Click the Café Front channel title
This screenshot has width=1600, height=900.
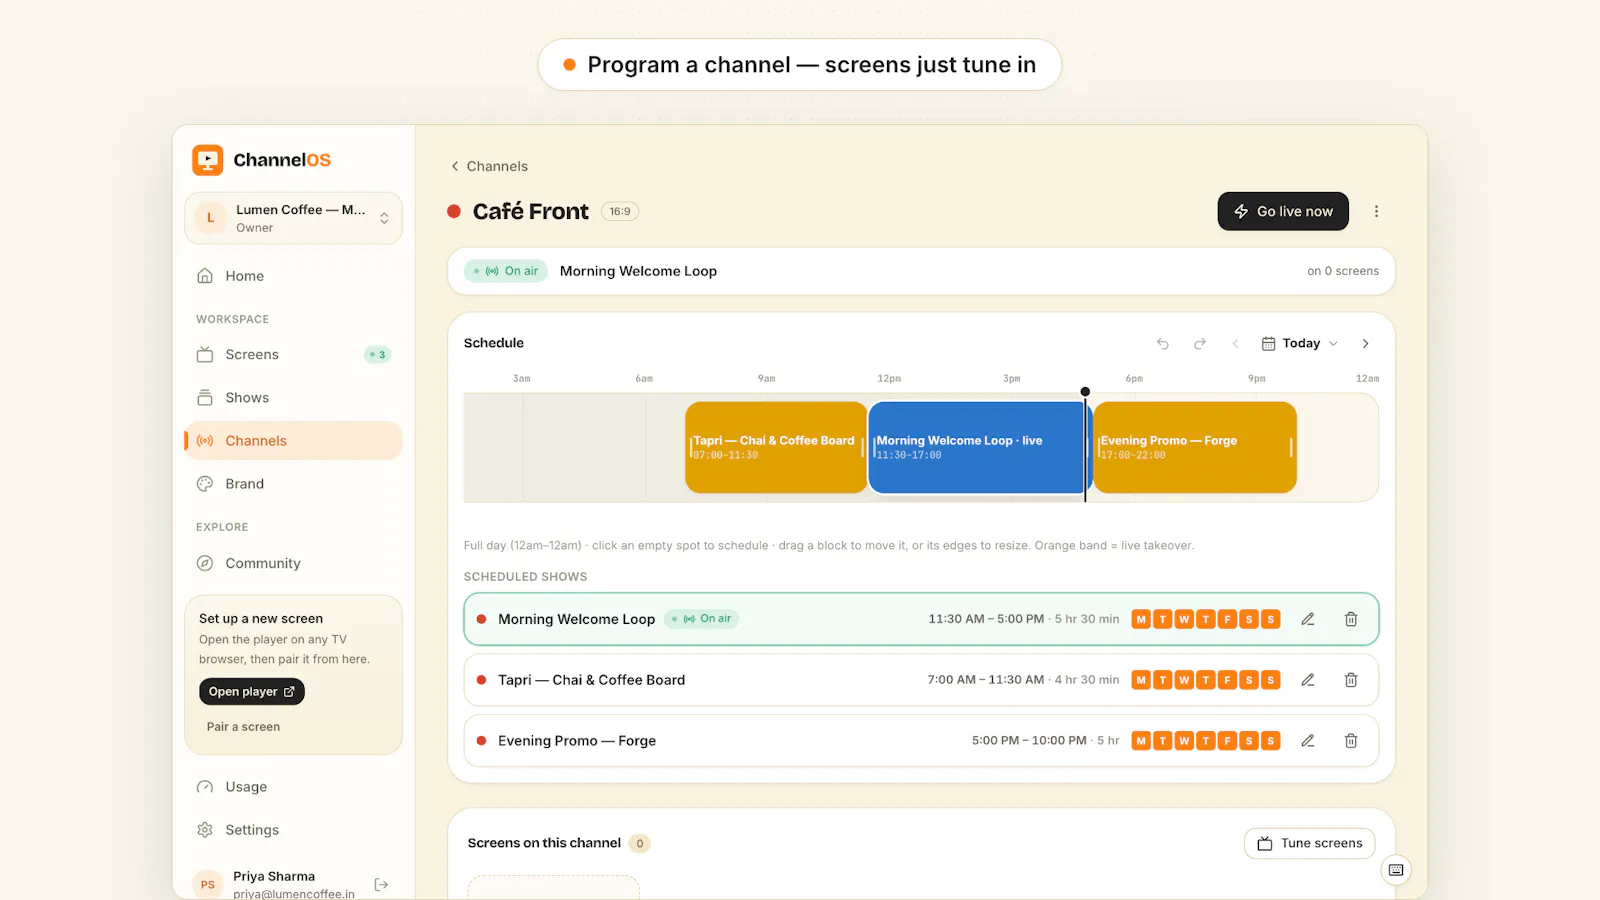[x=530, y=212]
